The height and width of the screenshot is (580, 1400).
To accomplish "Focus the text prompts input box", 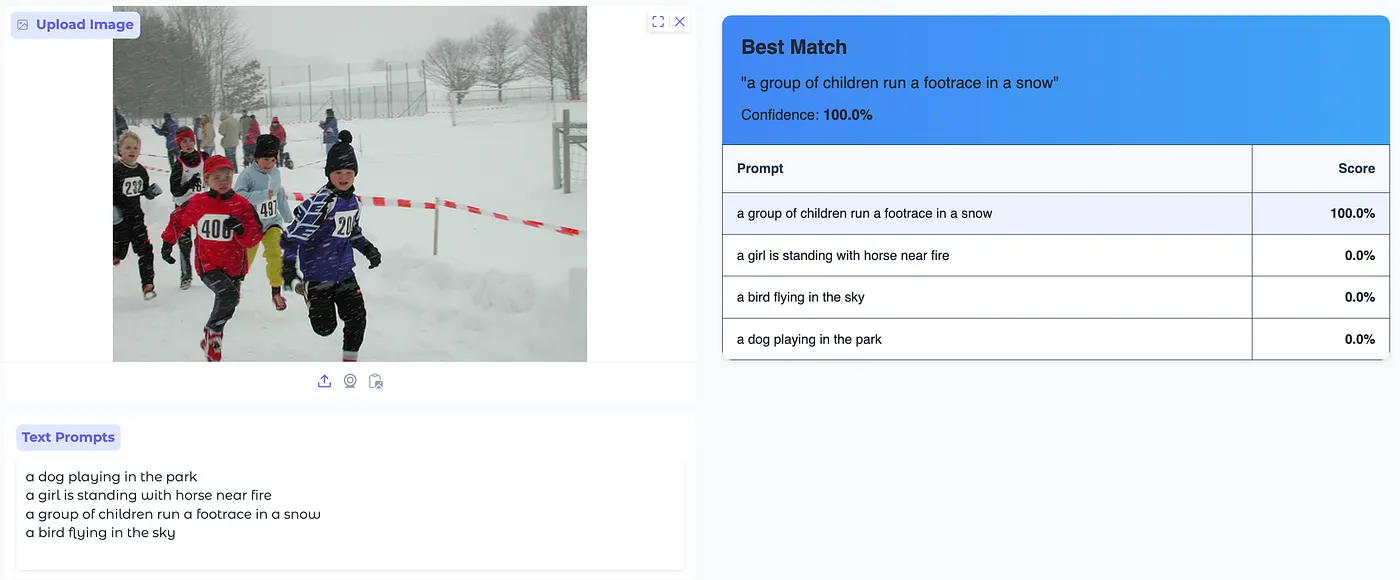I will click(350, 514).
